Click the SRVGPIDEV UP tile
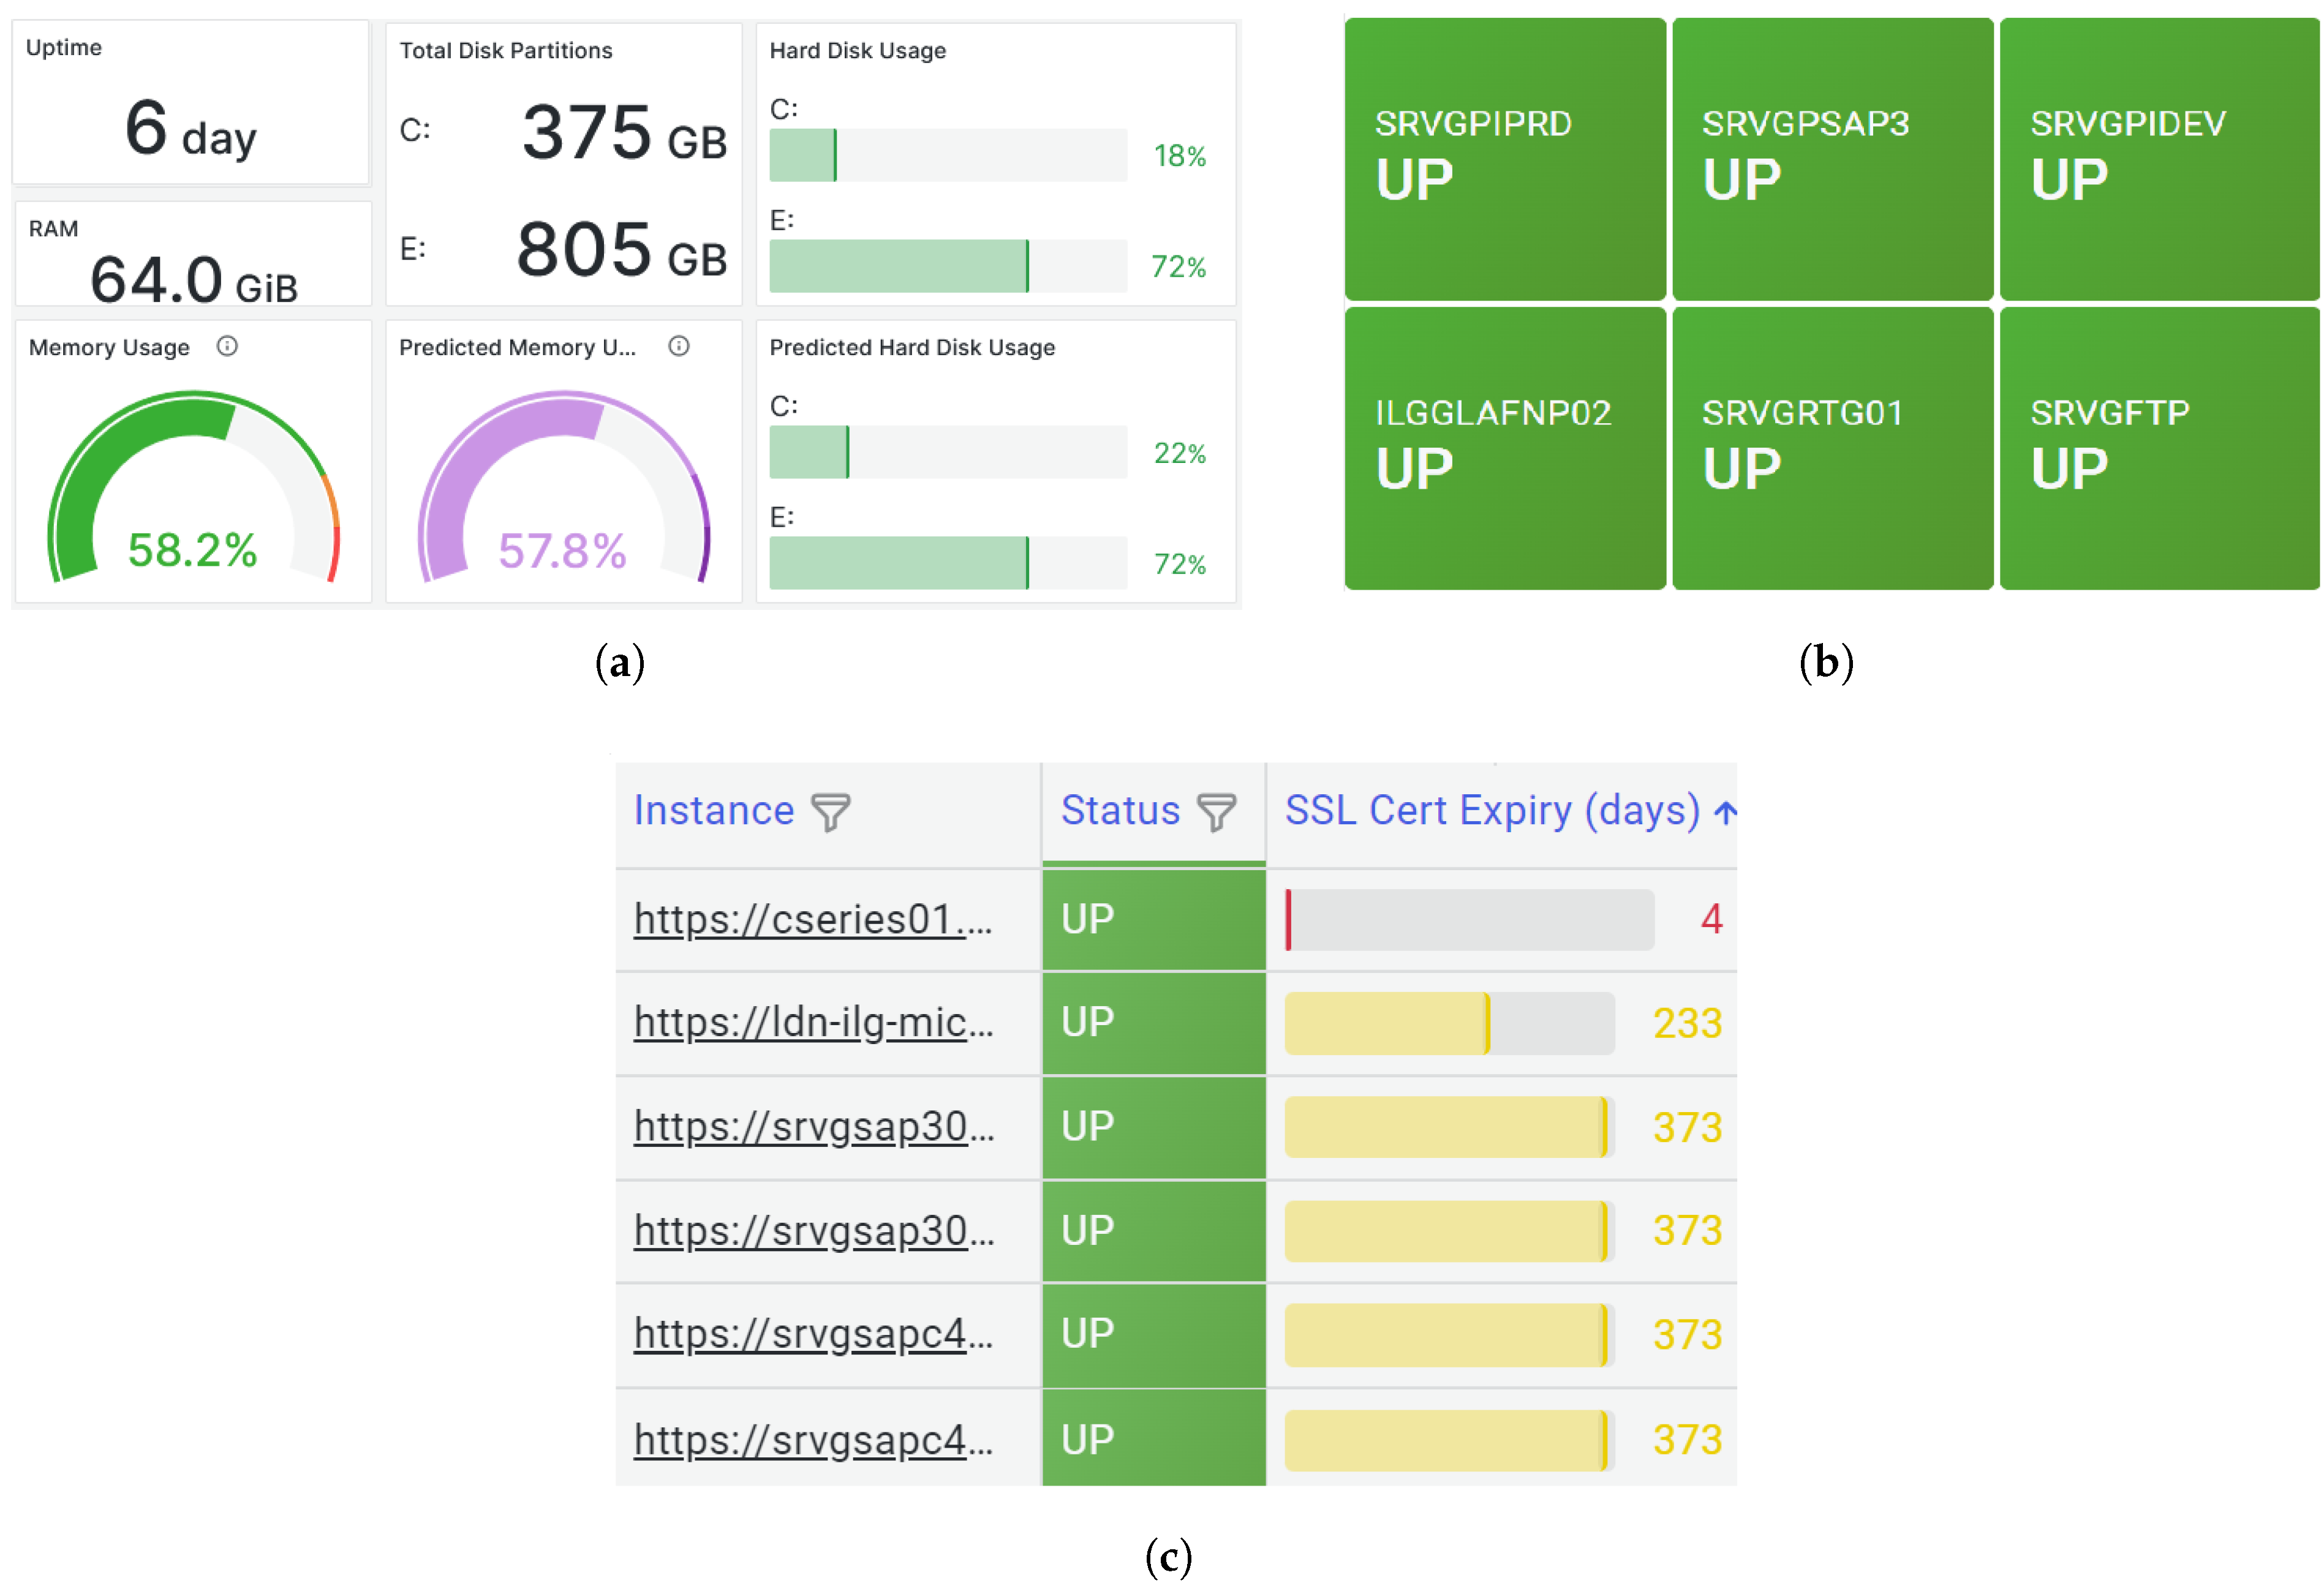 (x=2158, y=158)
